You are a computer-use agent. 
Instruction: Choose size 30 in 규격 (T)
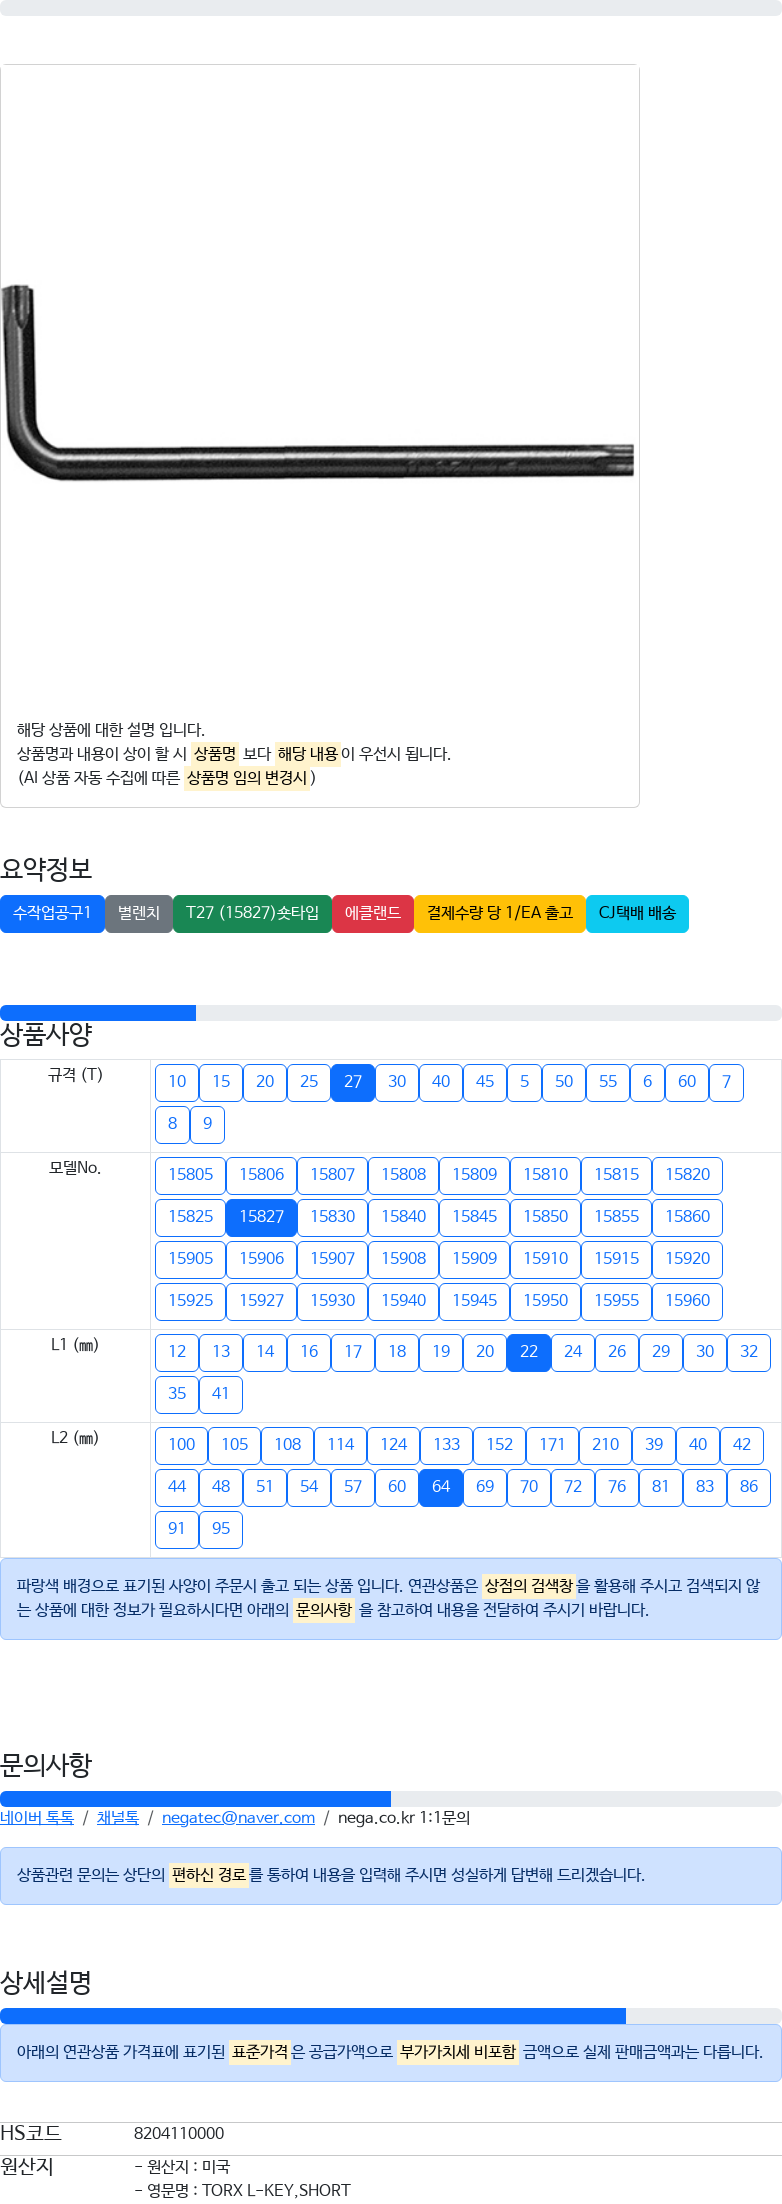(x=397, y=1082)
